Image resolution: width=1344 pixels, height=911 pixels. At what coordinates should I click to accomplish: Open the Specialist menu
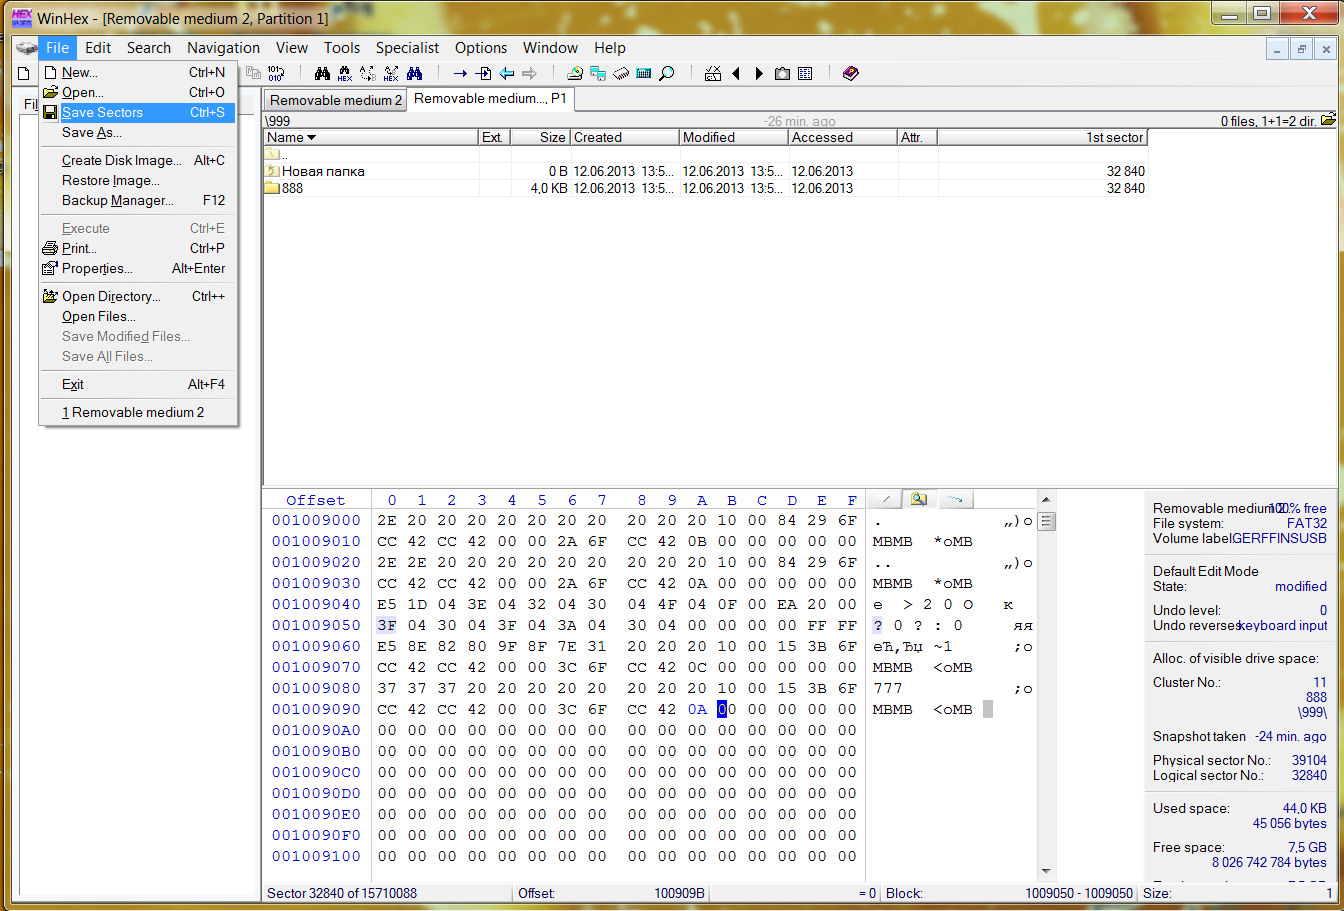pyautogui.click(x=407, y=48)
